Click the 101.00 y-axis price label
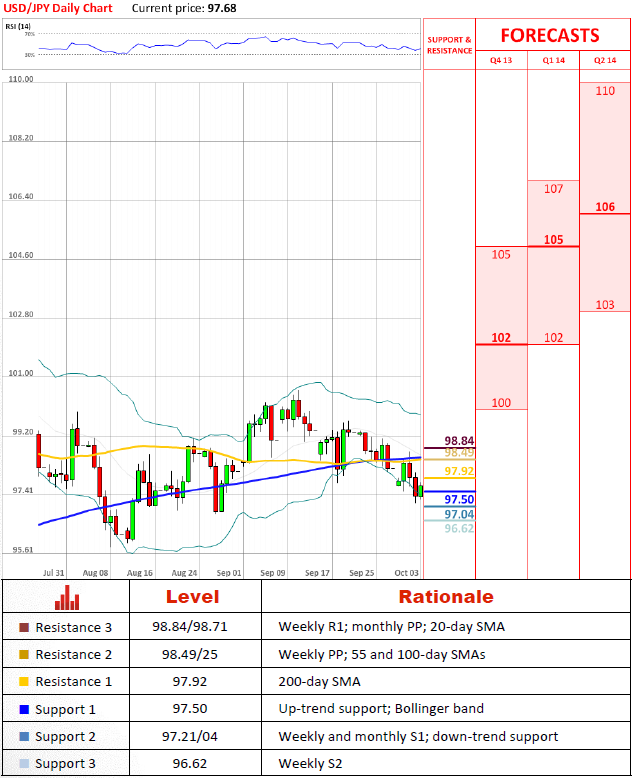 (21, 373)
